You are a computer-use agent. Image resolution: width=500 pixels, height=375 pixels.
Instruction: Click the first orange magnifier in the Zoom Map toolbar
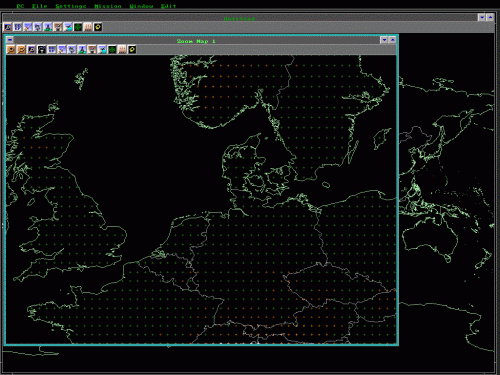pyautogui.click(x=11, y=50)
